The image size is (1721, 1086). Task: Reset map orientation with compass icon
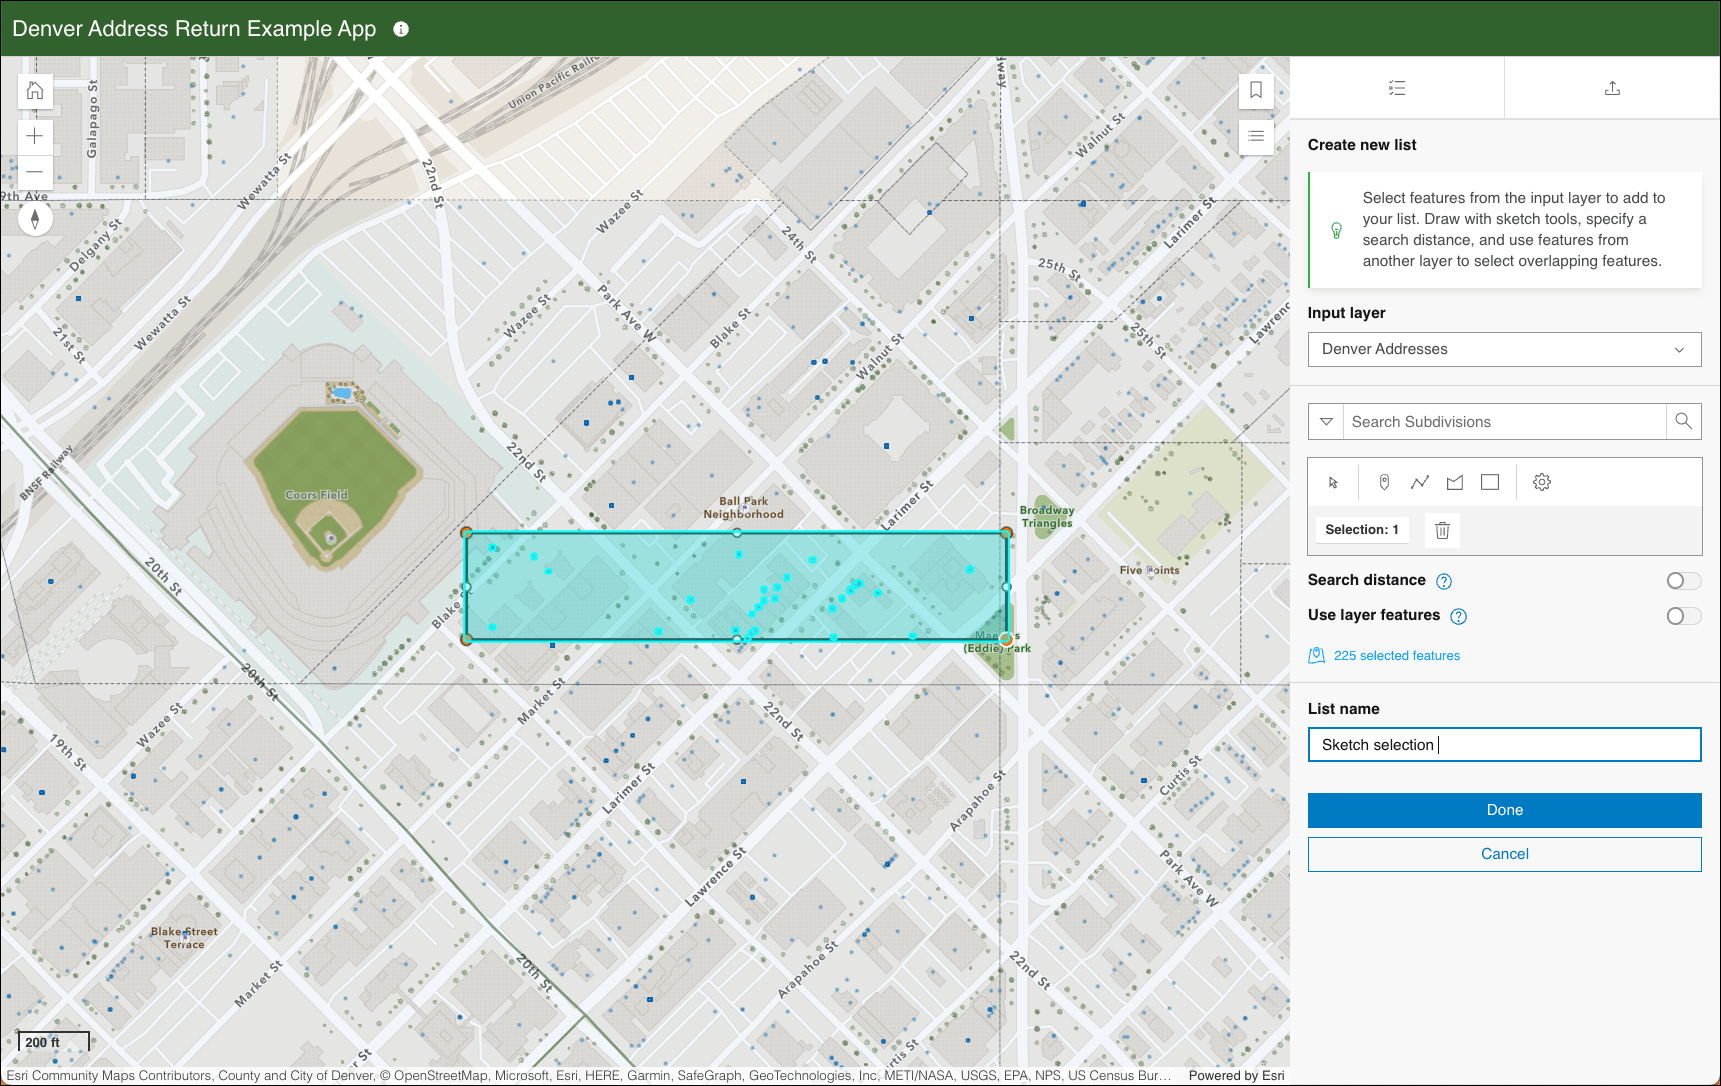[x=35, y=218]
